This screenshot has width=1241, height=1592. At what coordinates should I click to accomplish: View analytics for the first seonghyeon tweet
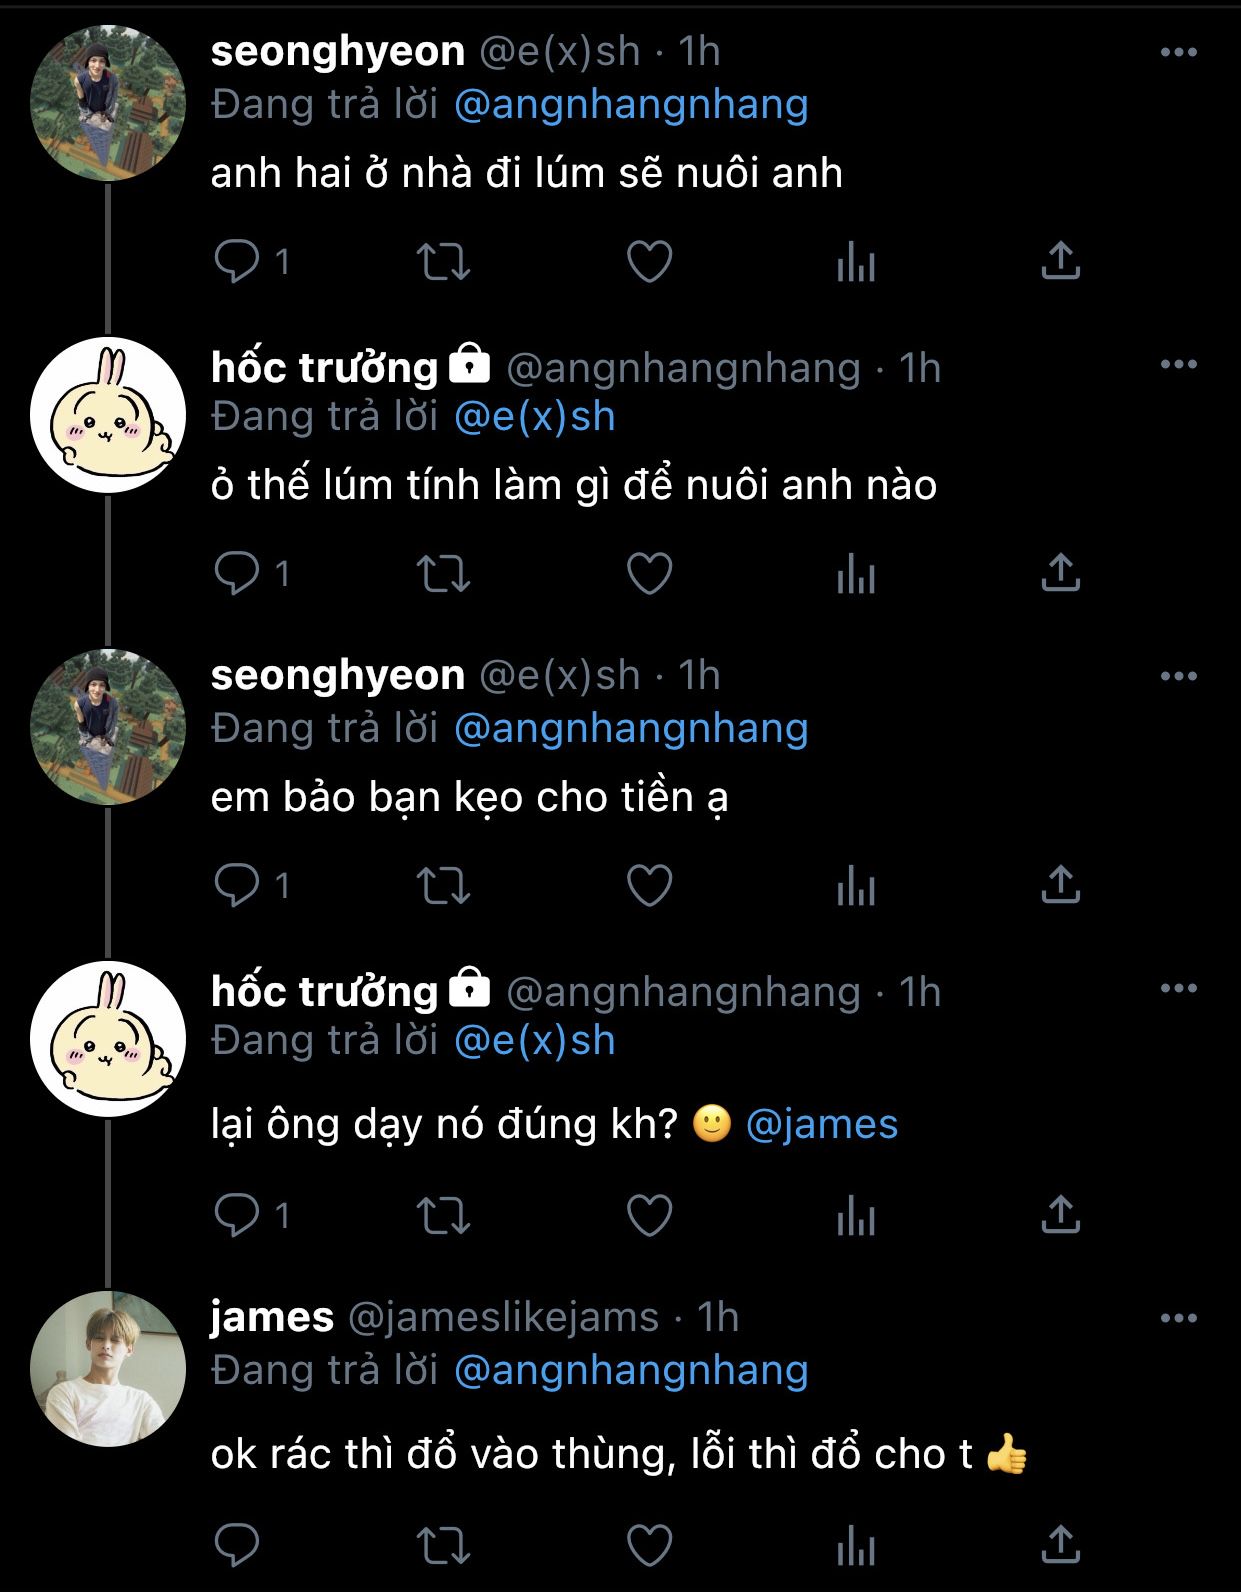[855, 262]
